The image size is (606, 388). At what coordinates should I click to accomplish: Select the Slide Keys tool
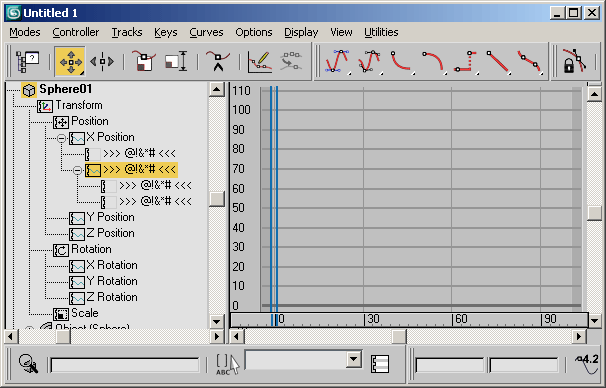point(102,61)
